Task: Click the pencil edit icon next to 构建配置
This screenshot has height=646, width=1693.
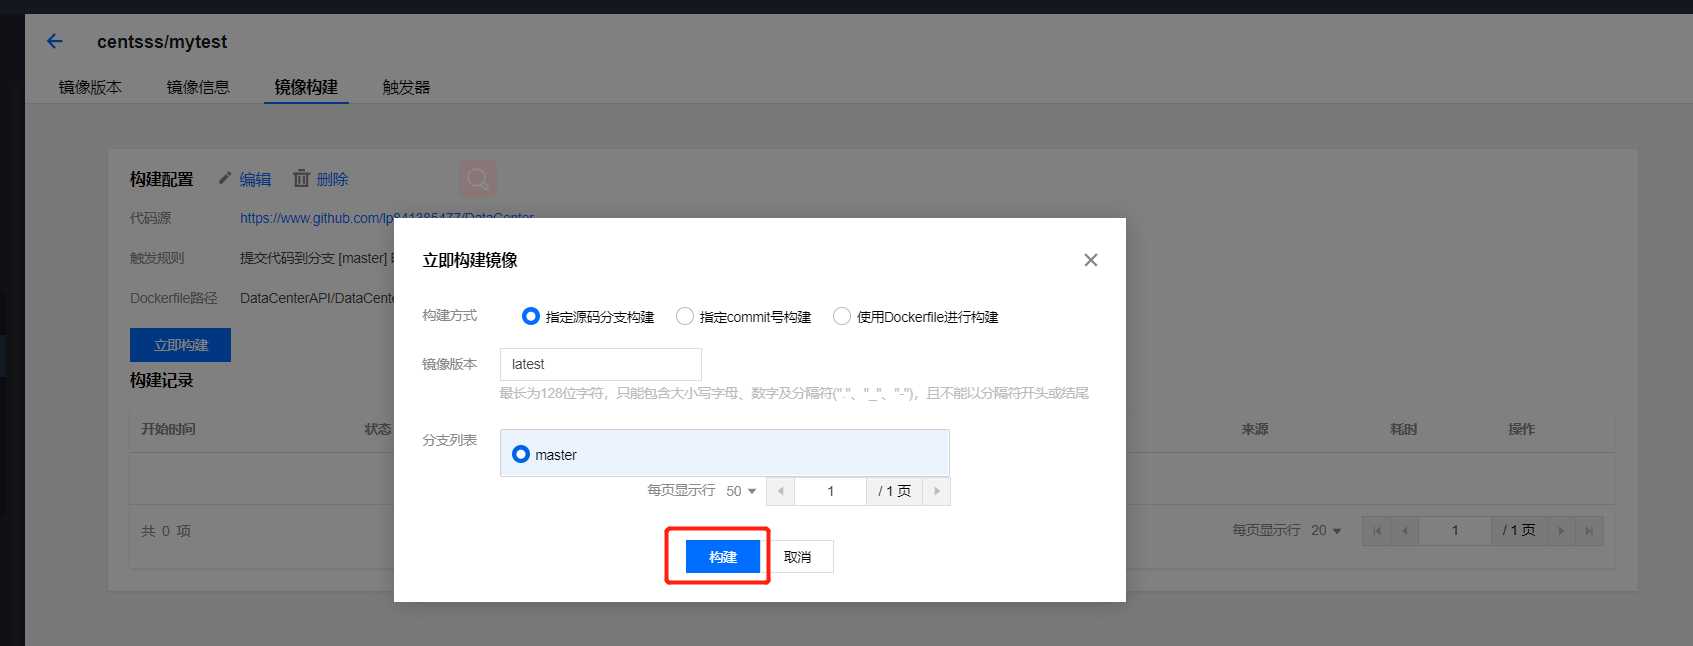Action: (x=225, y=178)
